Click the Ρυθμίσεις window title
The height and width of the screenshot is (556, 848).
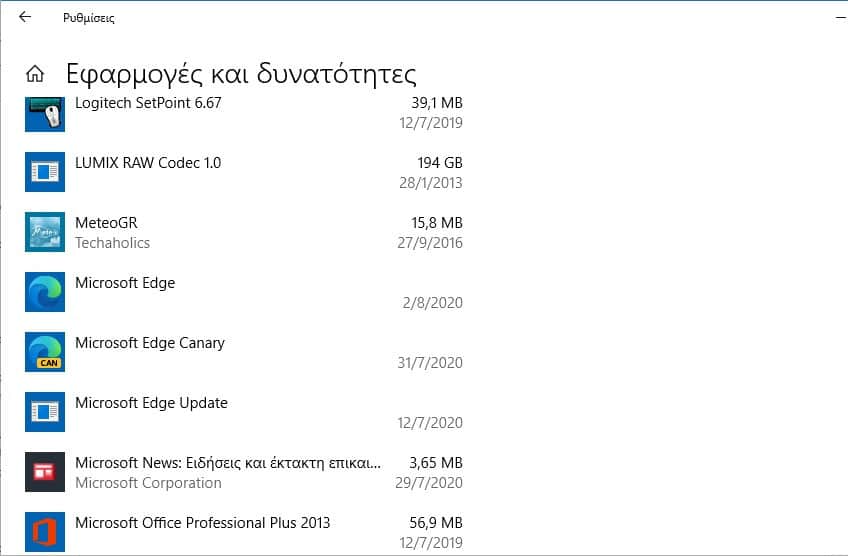click(89, 18)
